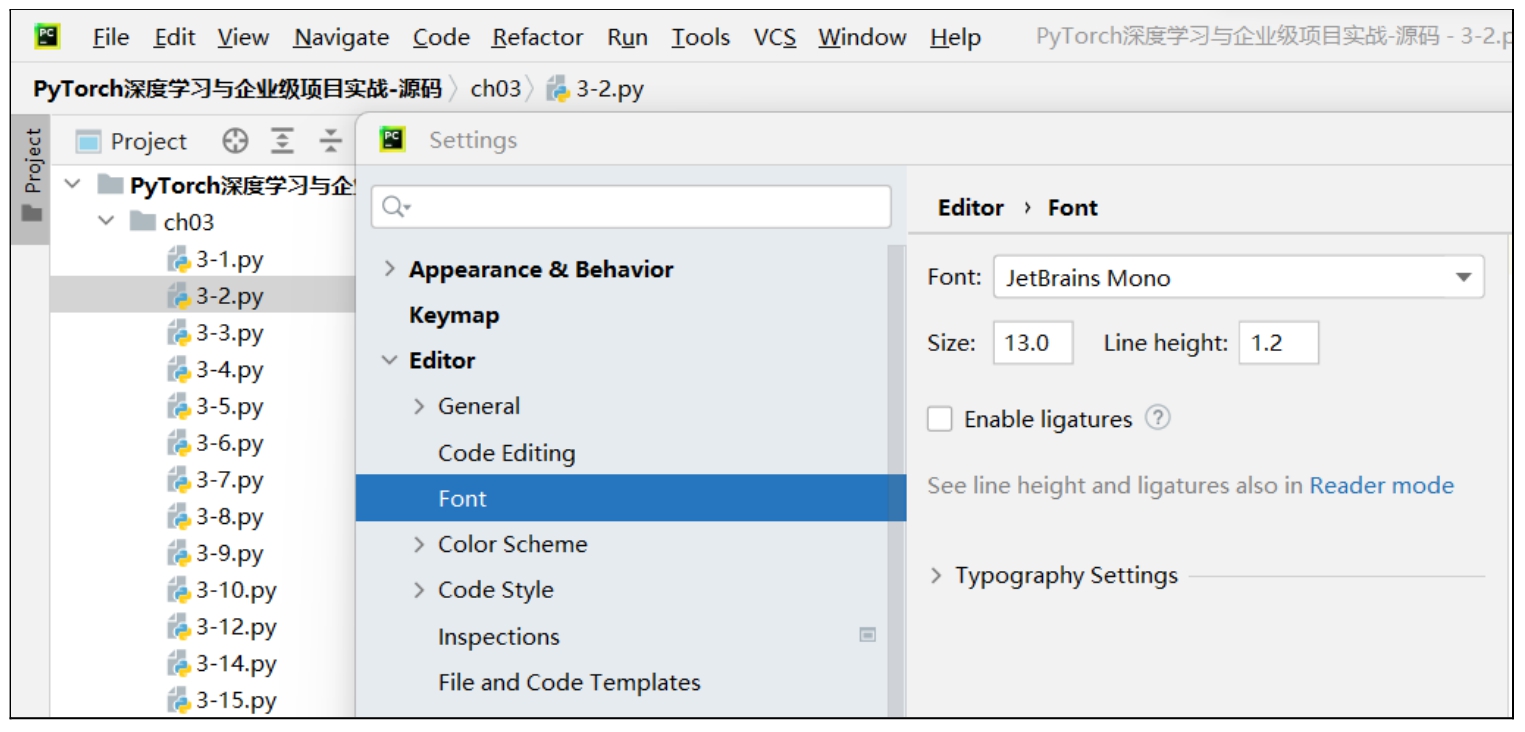Select Code Editing in the settings tree
Screen dimensions: 1525x732
506,453
